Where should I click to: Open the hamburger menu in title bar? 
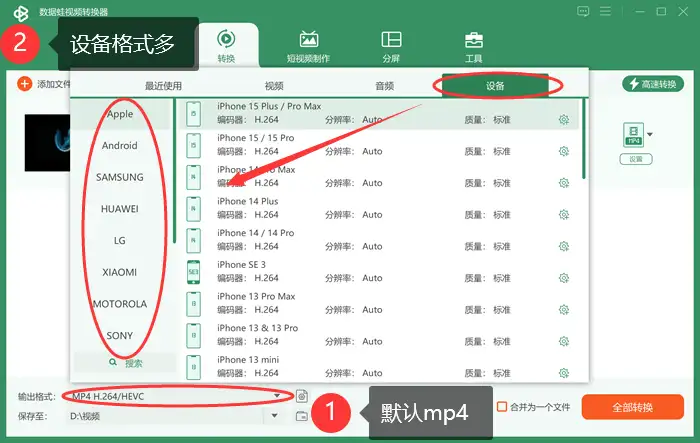(605, 11)
